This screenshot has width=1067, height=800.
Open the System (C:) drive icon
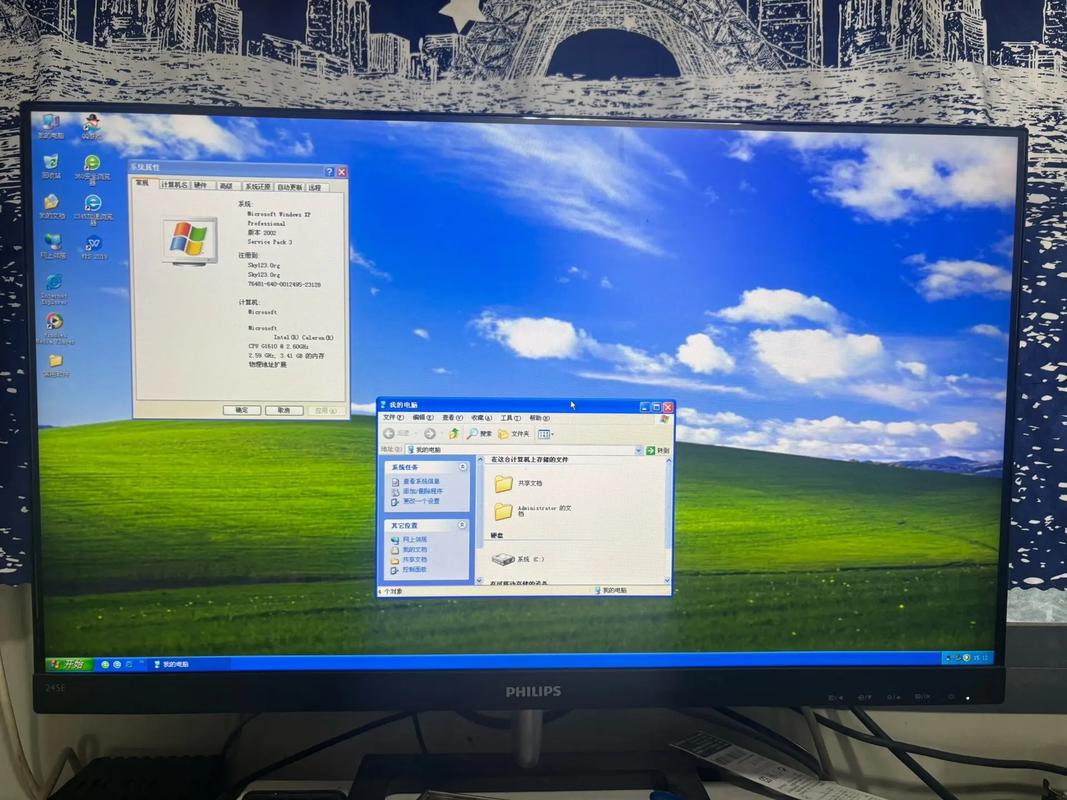coord(502,559)
